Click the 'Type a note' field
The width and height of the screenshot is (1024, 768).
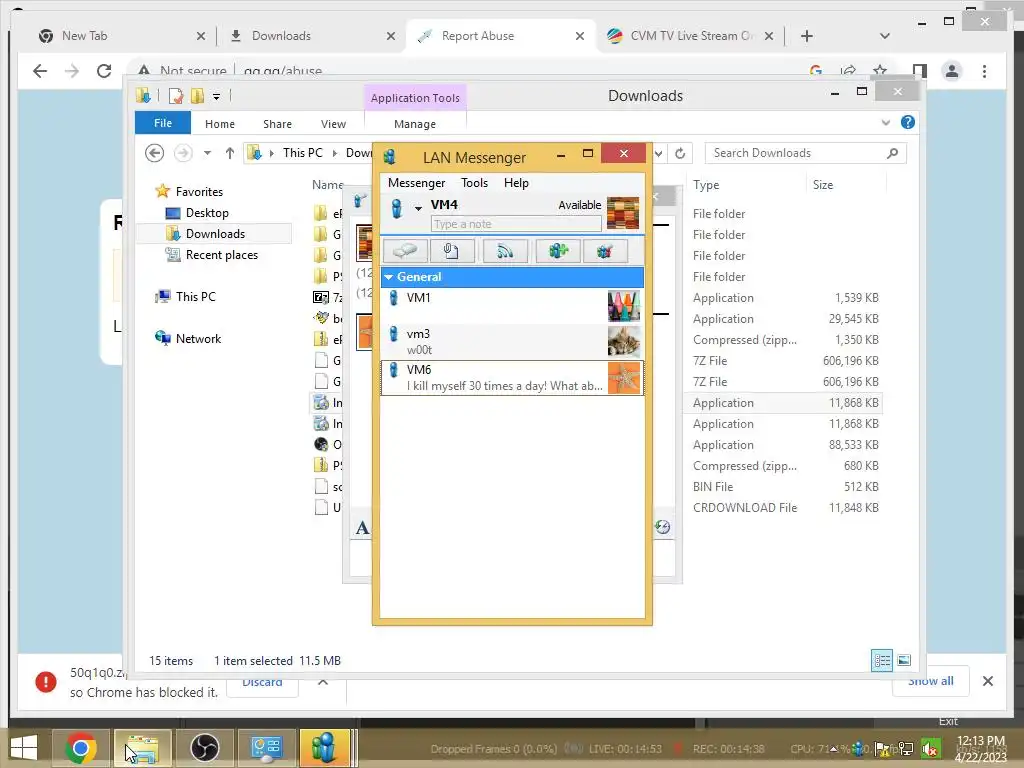pos(516,224)
